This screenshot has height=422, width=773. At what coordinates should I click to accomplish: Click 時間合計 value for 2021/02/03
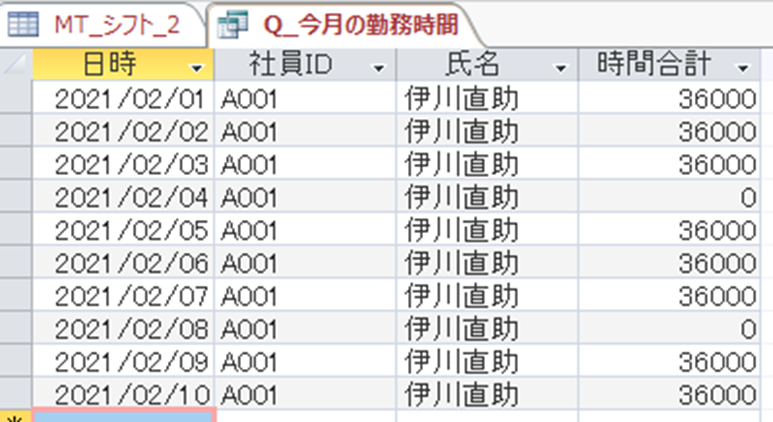tap(715, 164)
